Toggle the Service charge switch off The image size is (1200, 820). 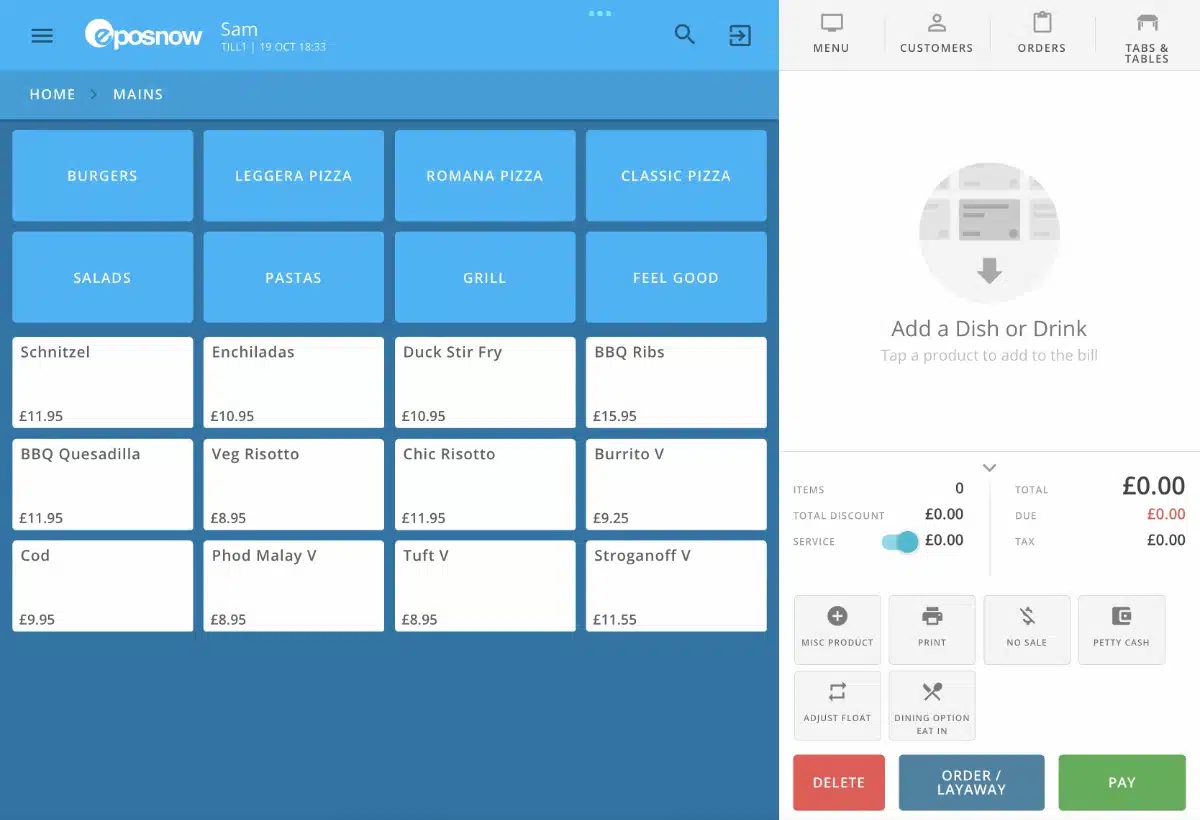(x=897, y=541)
